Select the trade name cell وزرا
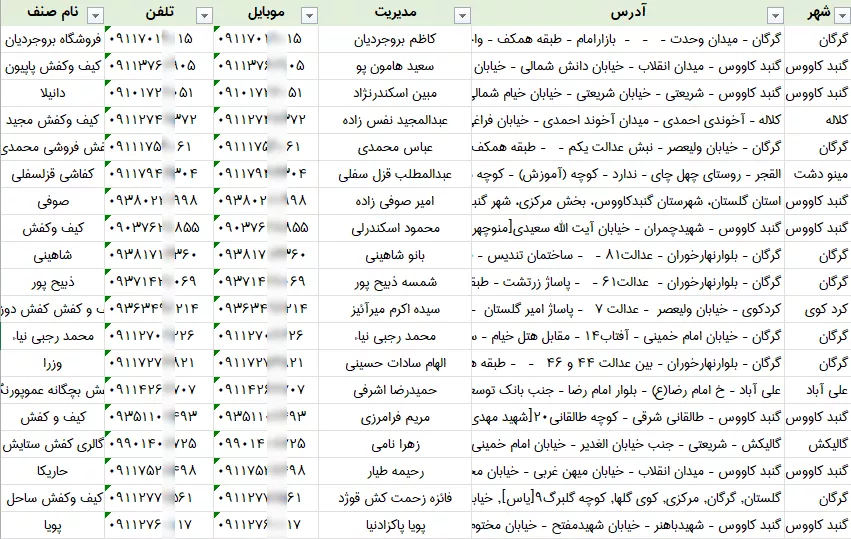This screenshot has height=539, width=851. point(52,363)
